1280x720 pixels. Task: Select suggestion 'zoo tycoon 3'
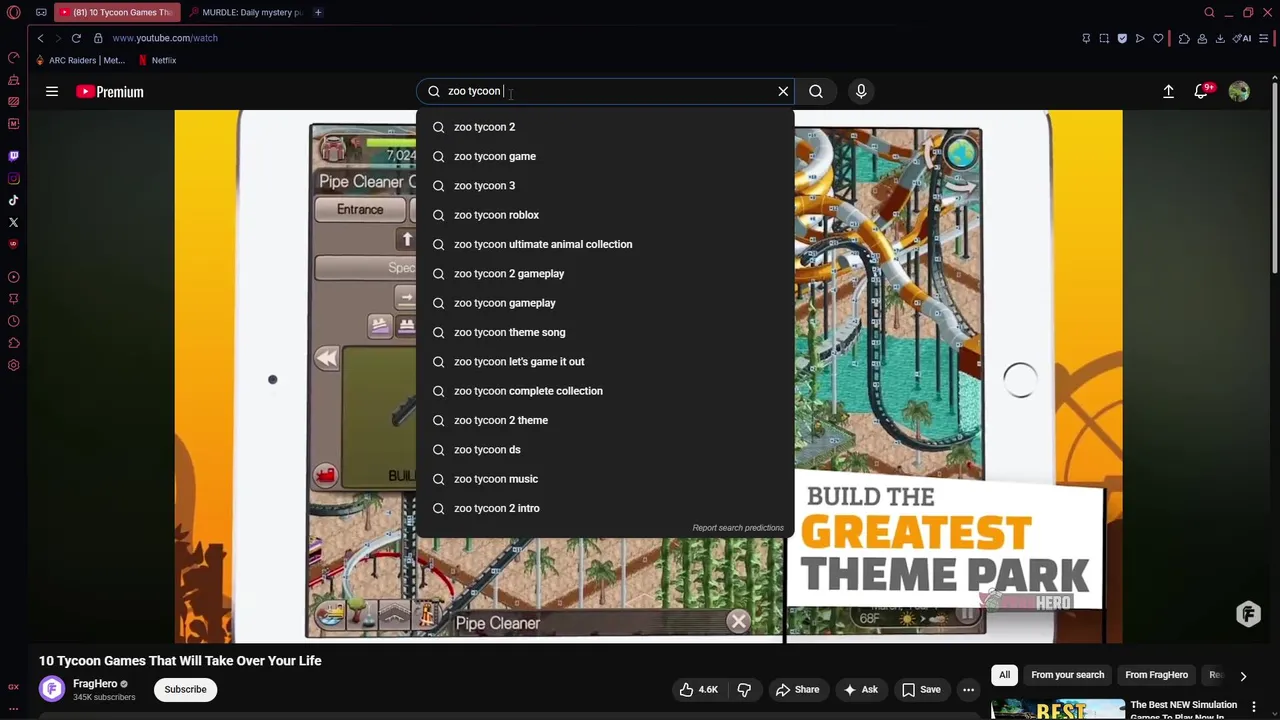605,185
